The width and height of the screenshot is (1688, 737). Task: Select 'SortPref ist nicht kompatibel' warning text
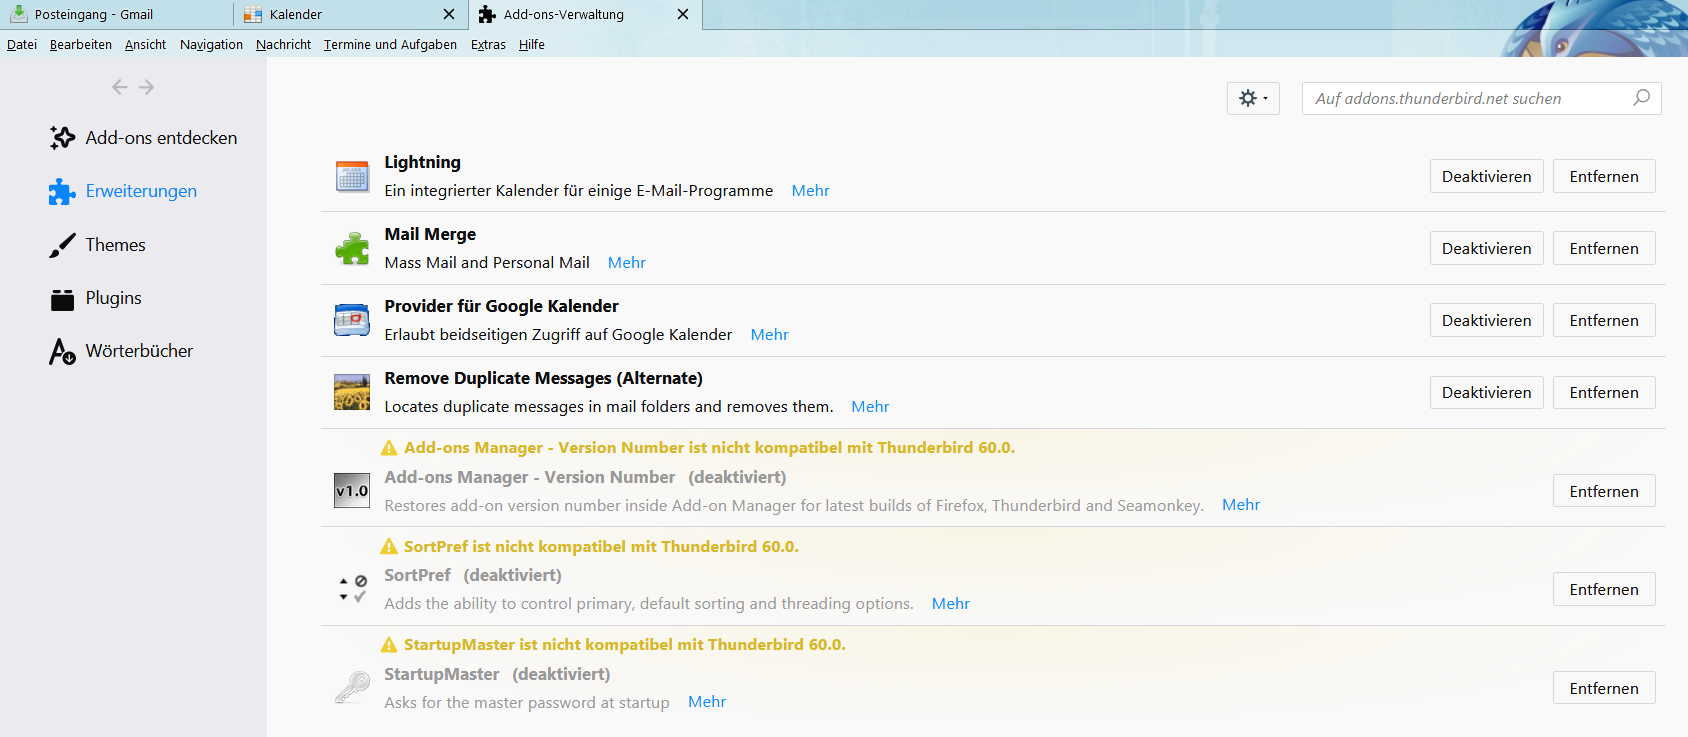point(601,547)
